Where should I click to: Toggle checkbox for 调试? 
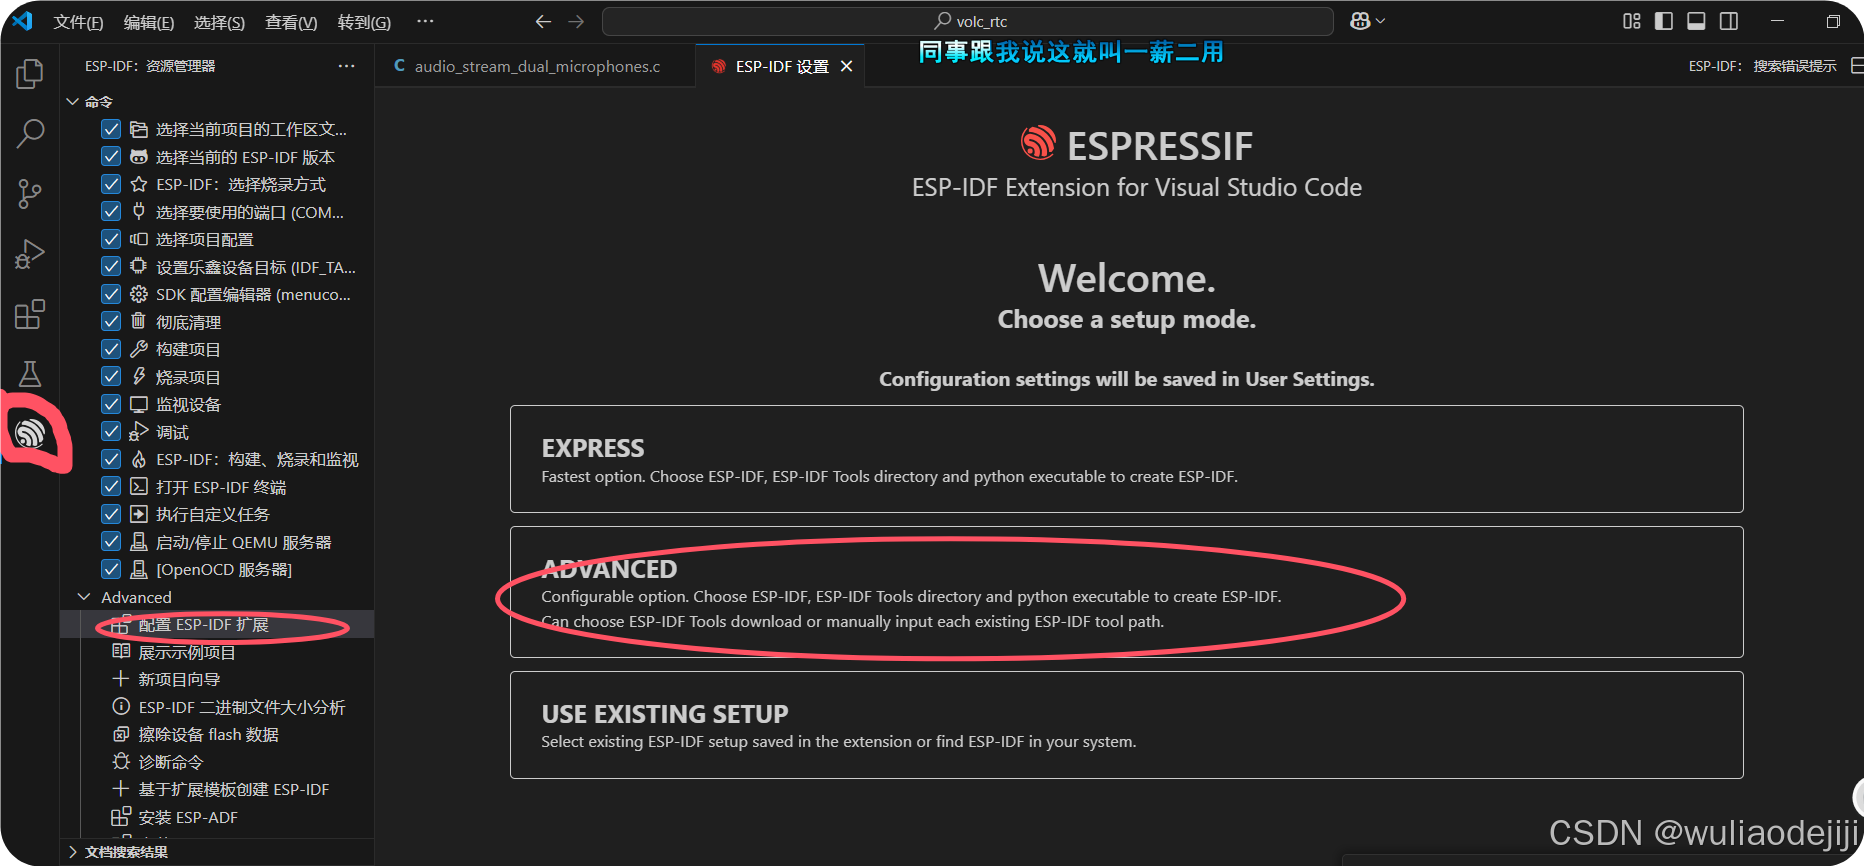[111, 432]
